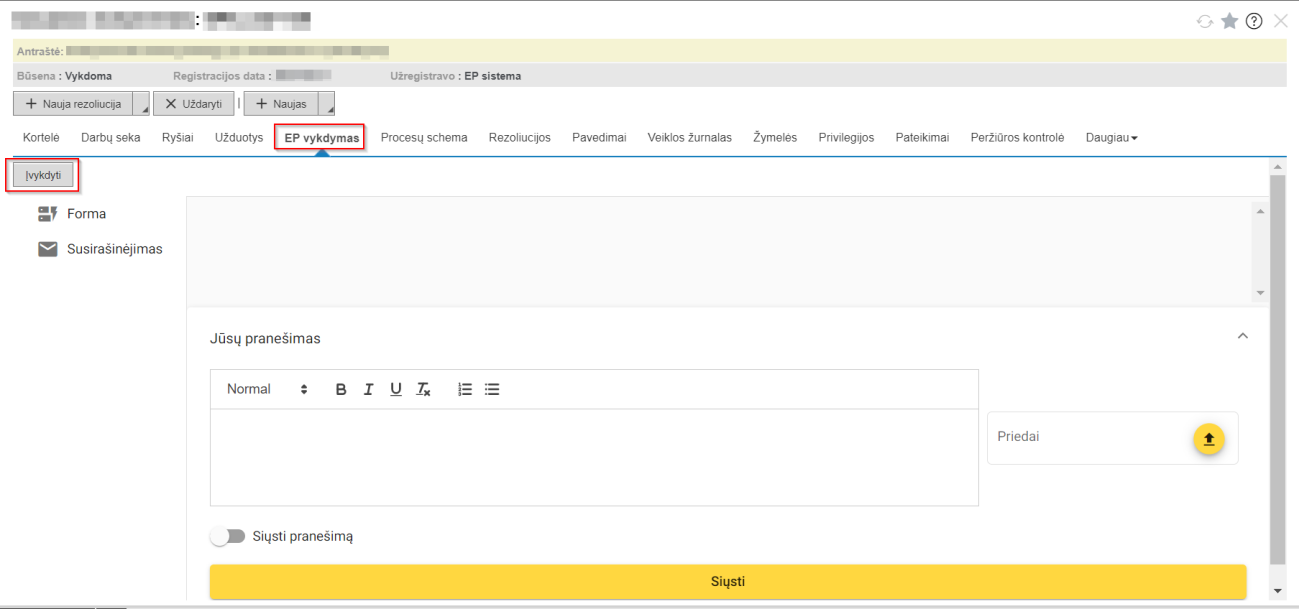Apply italic formatting in editor
The height and width of the screenshot is (609, 1299).
(368, 390)
